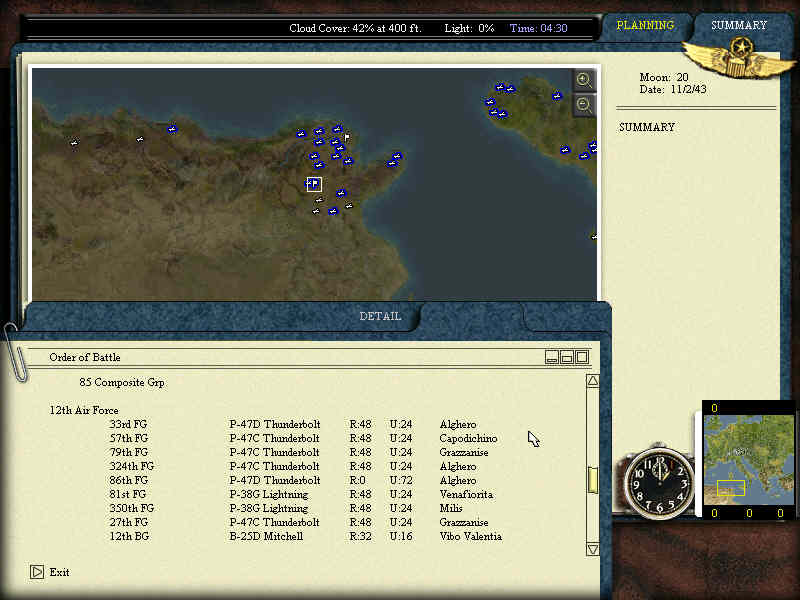Image resolution: width=800 pixels, height=600 pixels.
Task: Switch to the Planning tab
Action: click(645, 25)
